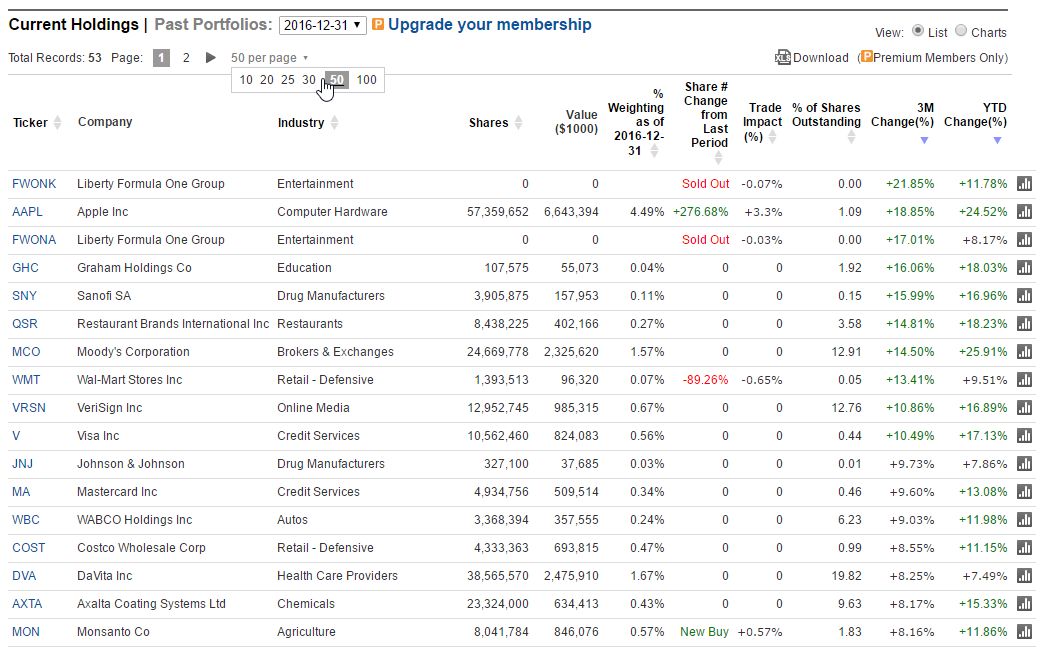Sort by Industry column arrows
Viewport: 1045px width, 647px height.
click(x=335, y=123)
